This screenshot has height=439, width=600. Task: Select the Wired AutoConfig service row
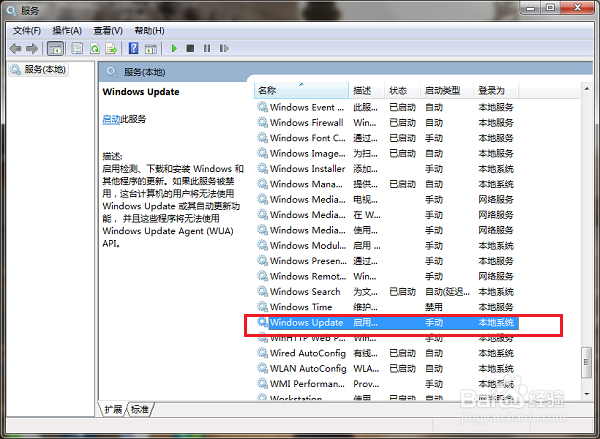point(387,353)
